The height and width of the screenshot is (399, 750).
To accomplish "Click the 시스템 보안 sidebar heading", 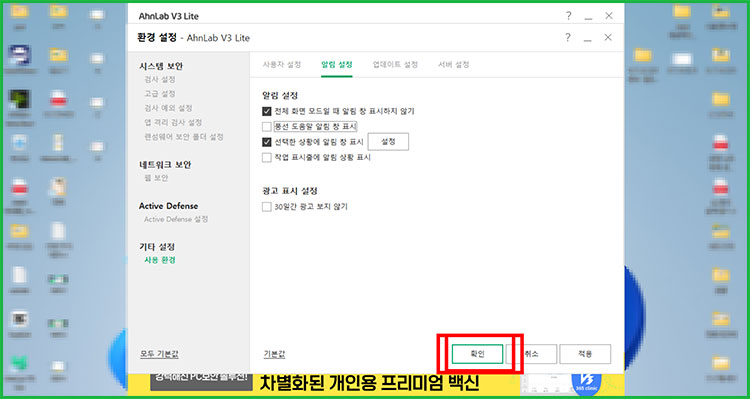I will 161,66.
